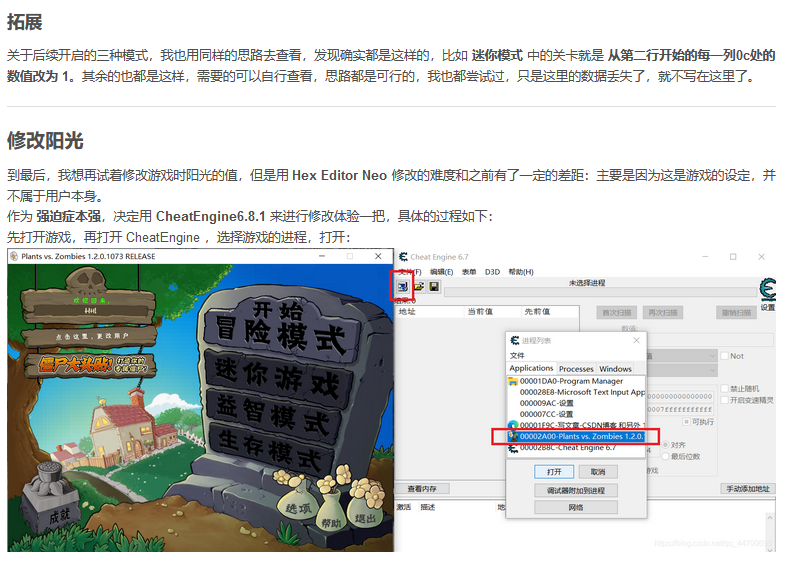Click the 手动添加地址 button
Image resolution: width=791 pixels, height=564 pixels.
point(748,489)
